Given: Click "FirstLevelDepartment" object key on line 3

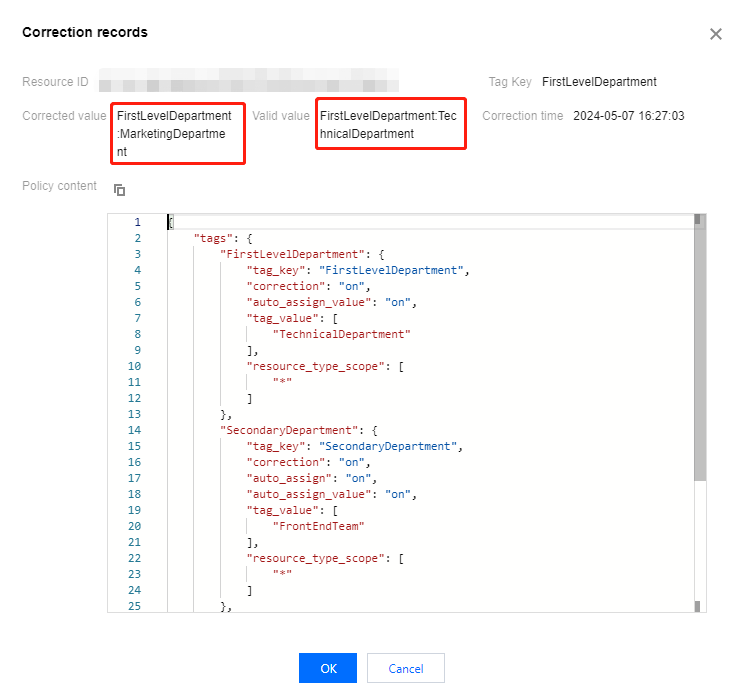Looking at the screenshot, I should tap(292, 254).
